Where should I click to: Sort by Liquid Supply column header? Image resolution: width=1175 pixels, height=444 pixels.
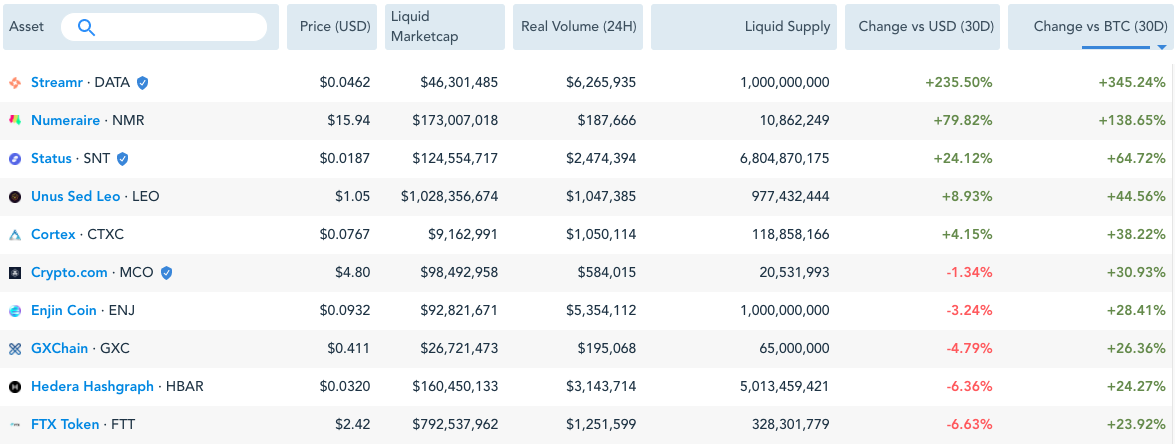click(x=743, y=27)
